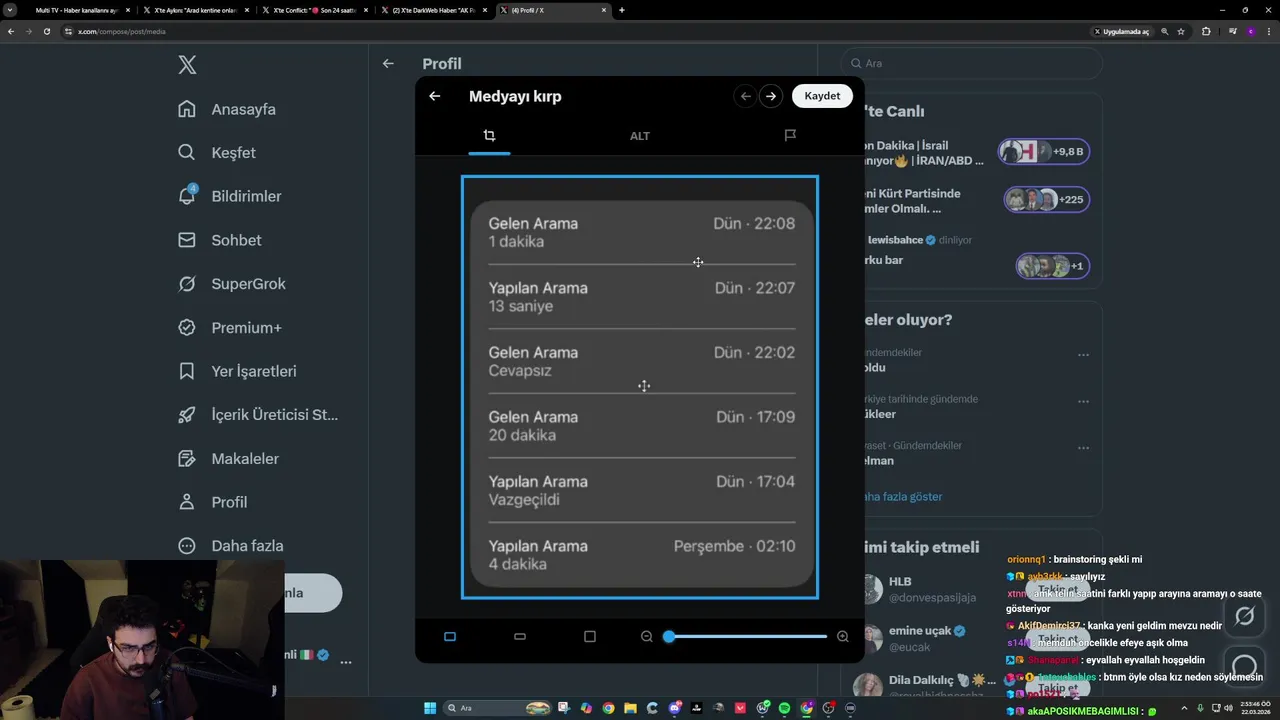Screen dimensions: 1280x720
Task: Focus the Ara search field on X
Action: [x=971, y=63]
